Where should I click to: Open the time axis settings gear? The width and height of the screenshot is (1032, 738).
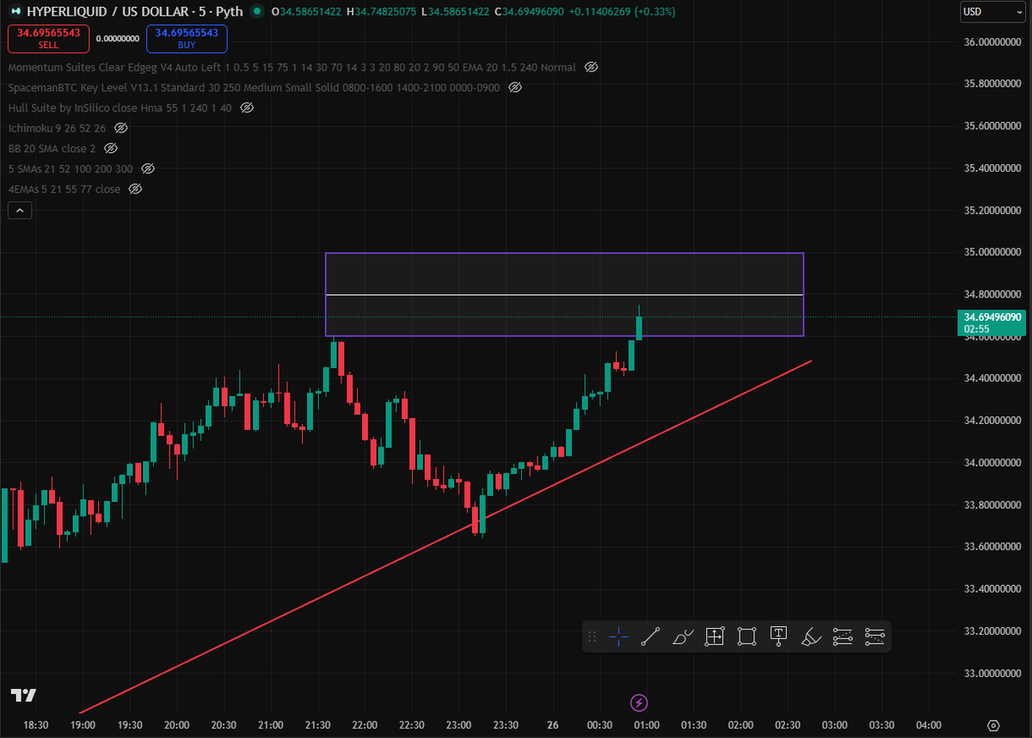tap(993, 725)
